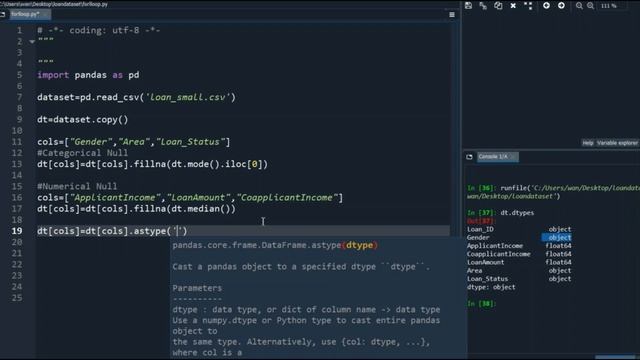Click 'Loan_ID' in console output
640x360 pixels.
480,229
